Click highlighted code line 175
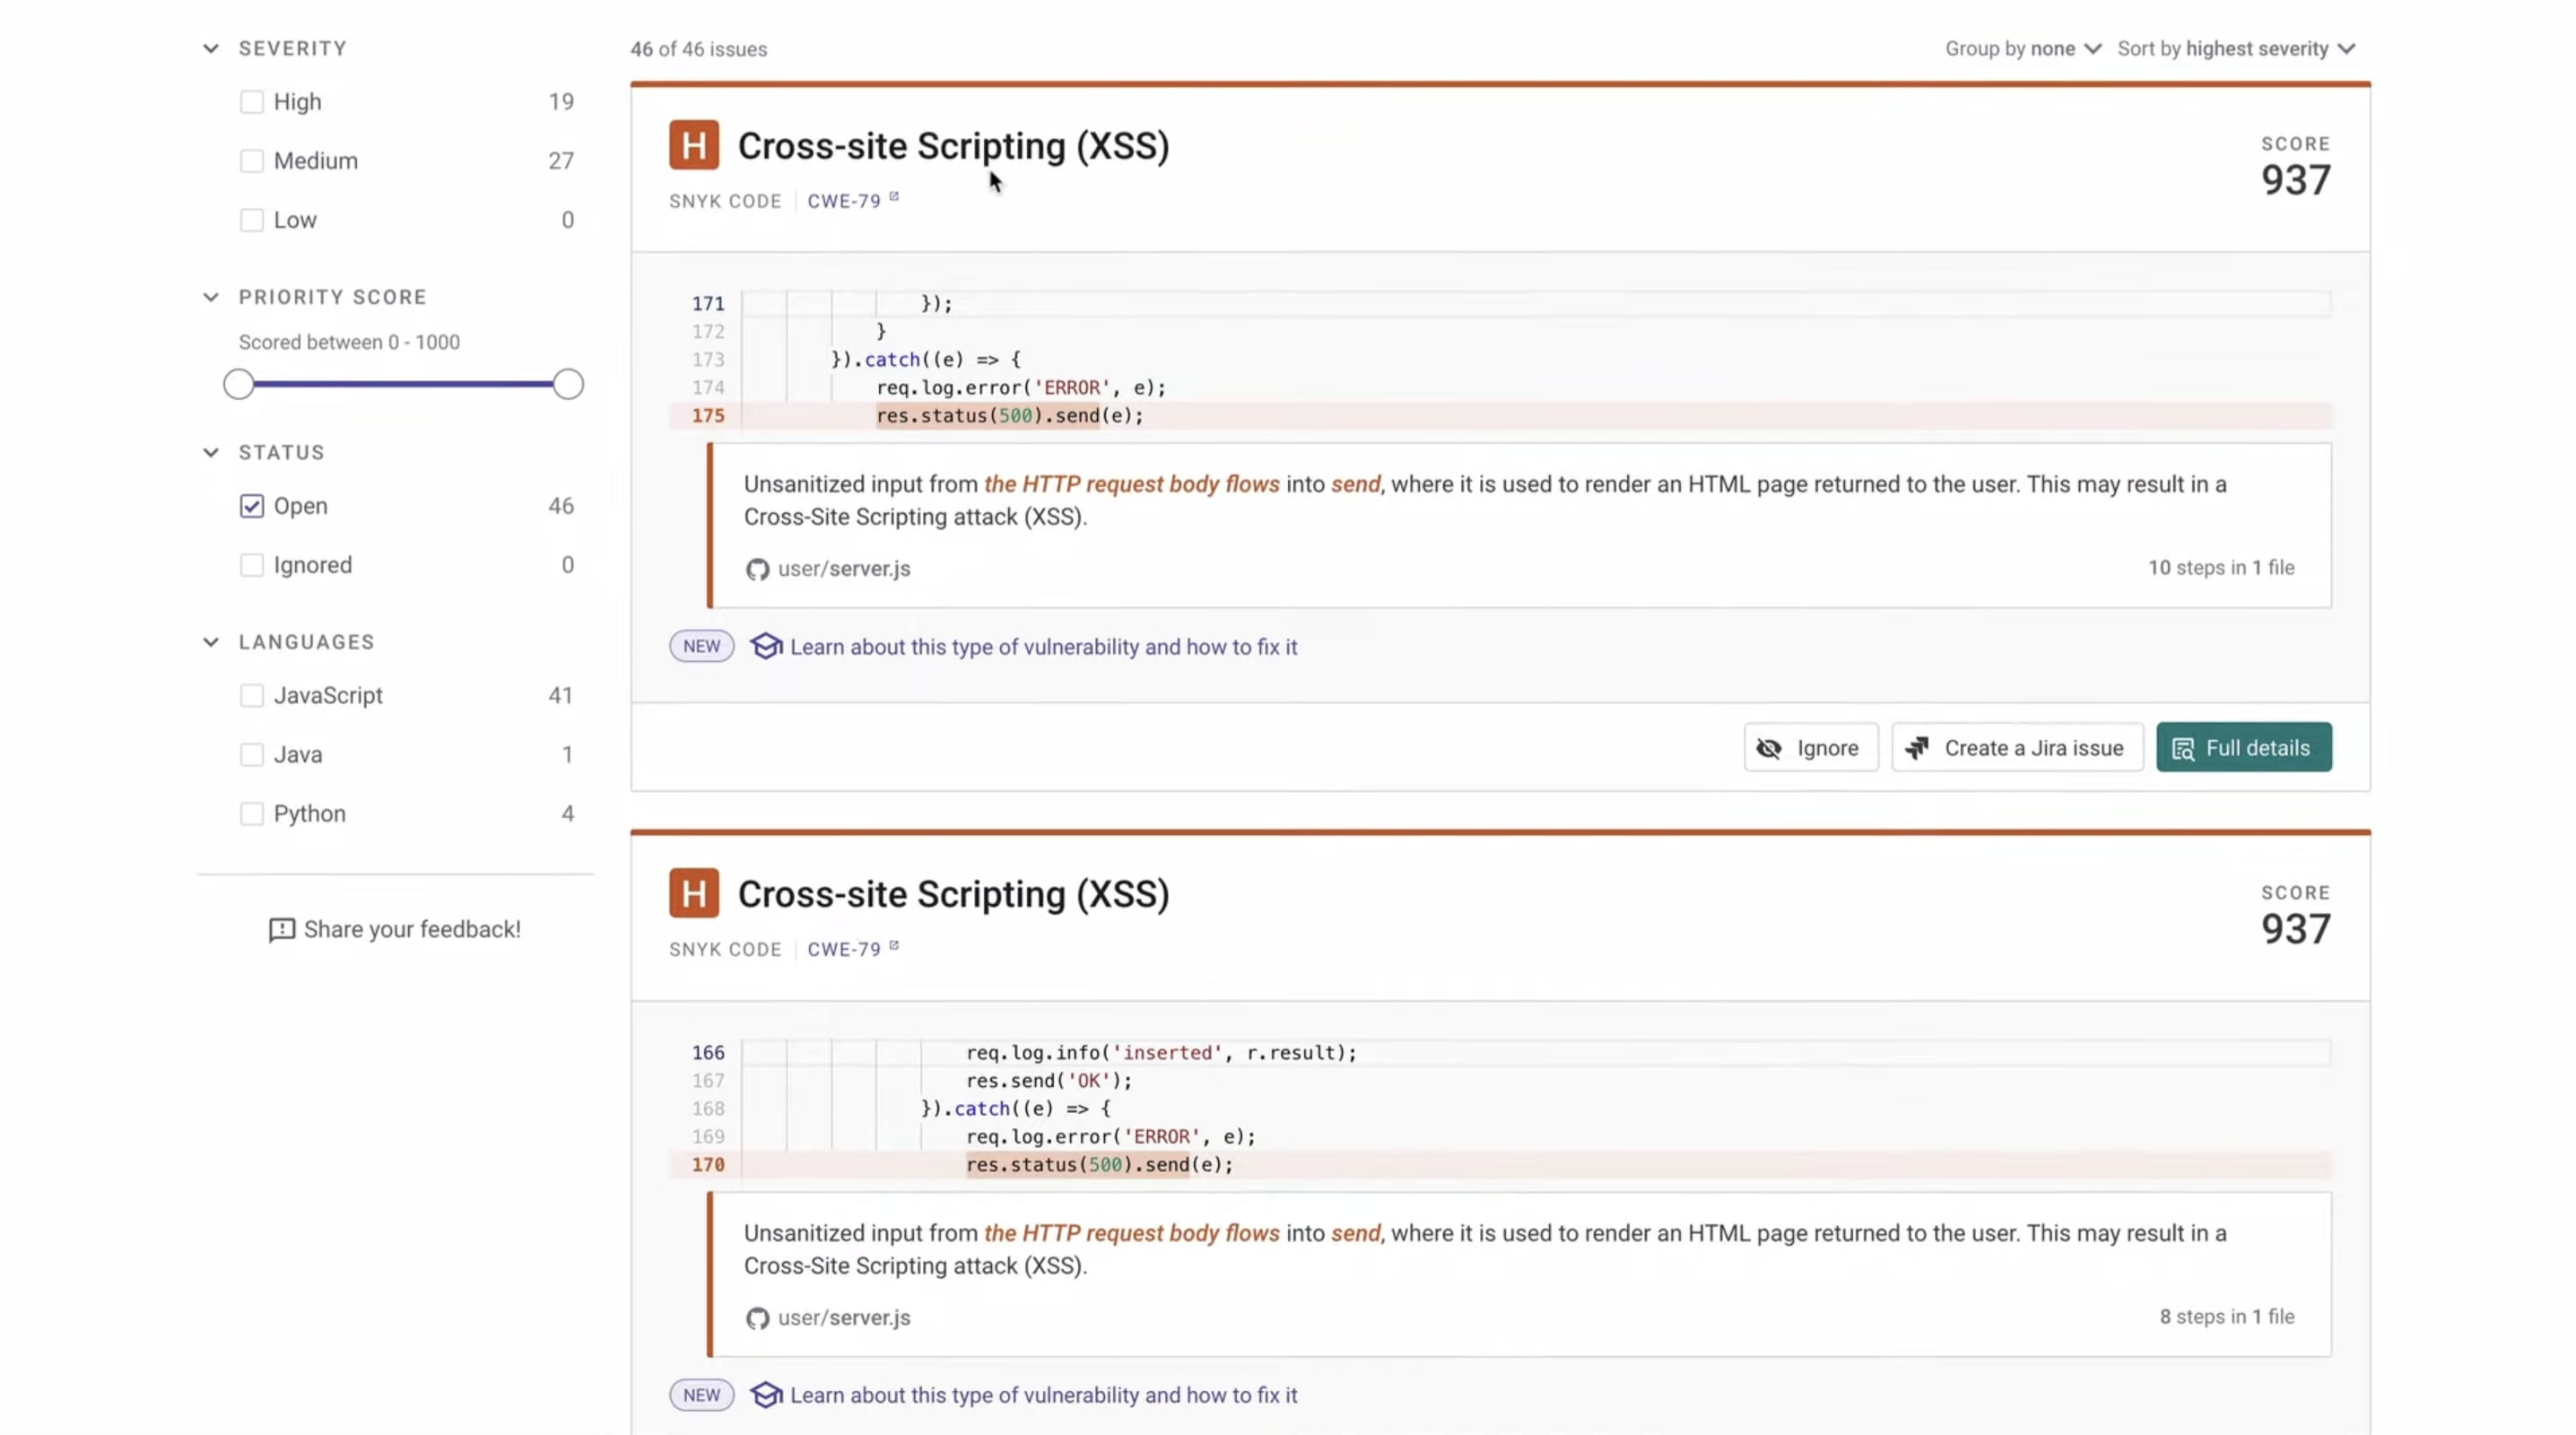The height and width of the screenshot is (1435, 2576). point(1500,415)
